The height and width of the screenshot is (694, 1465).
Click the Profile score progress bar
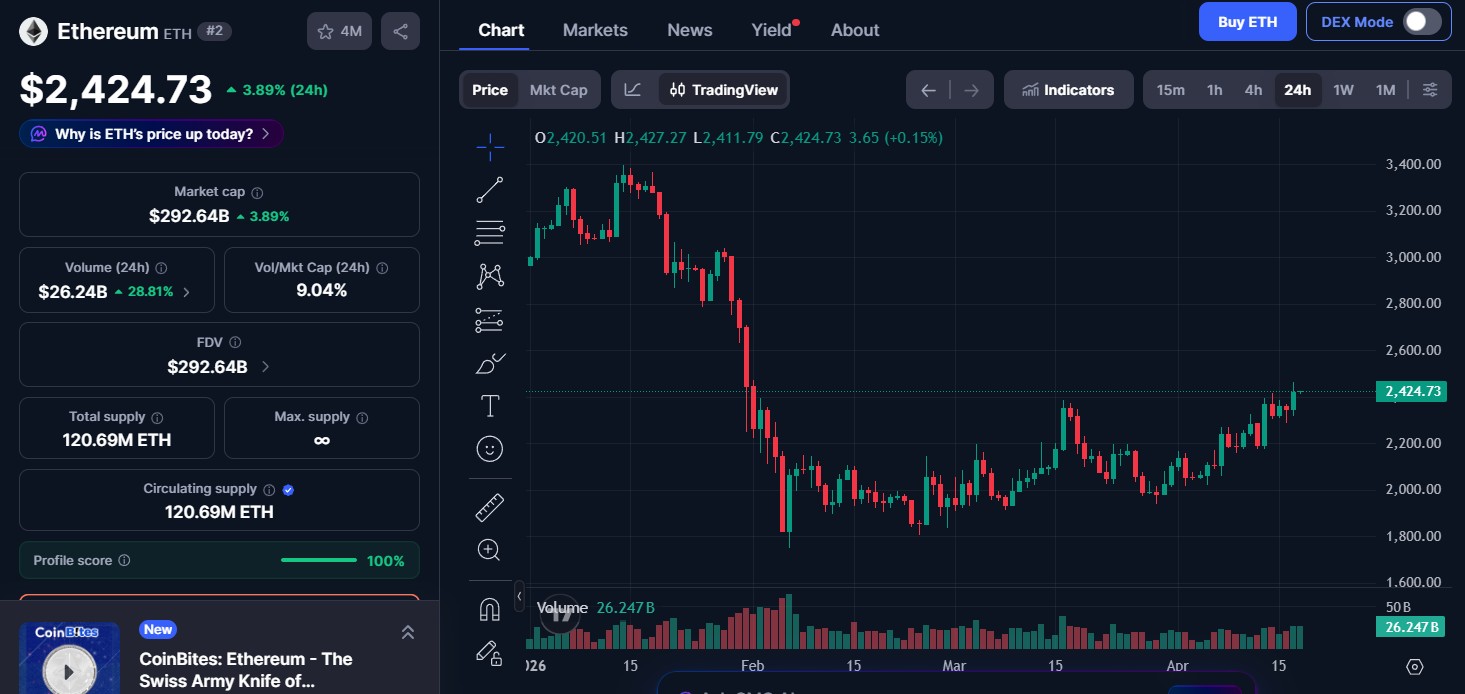(318, 560)
